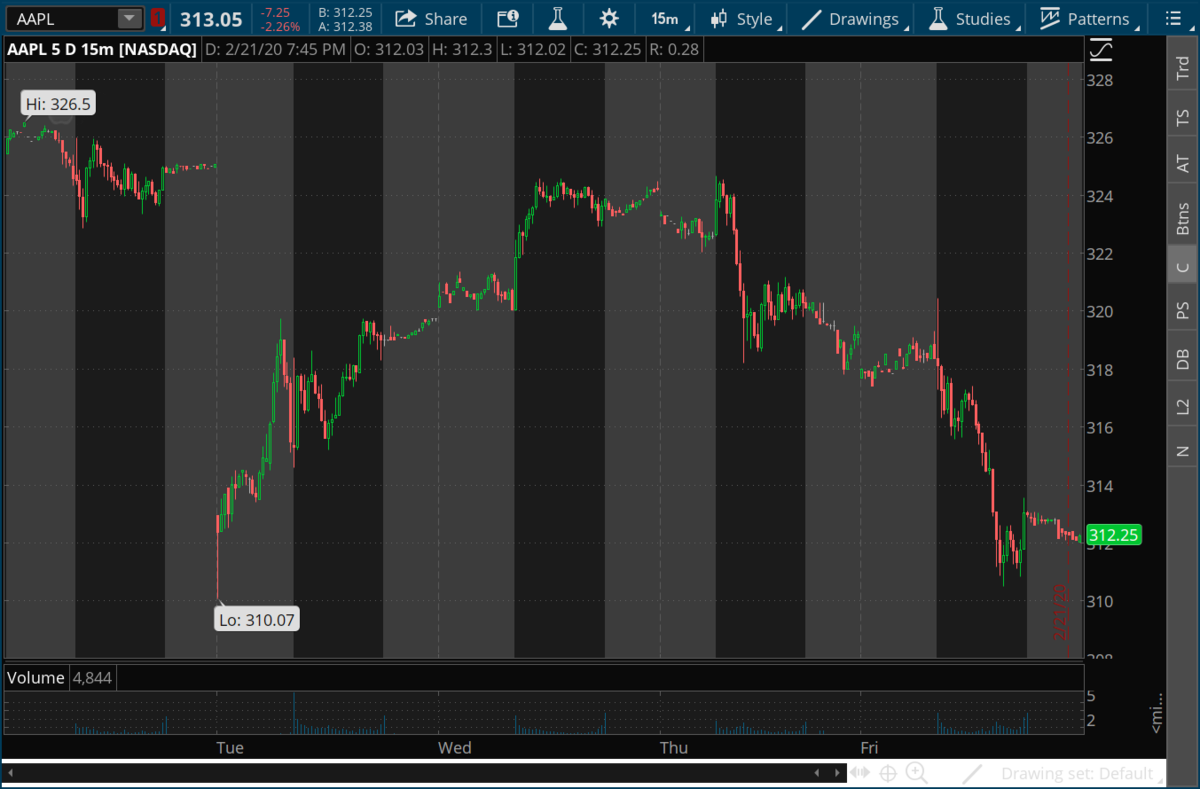Click the zoom magnifier icon
The width and height of the screenshot is (1200, 789).
coord(916,773)
